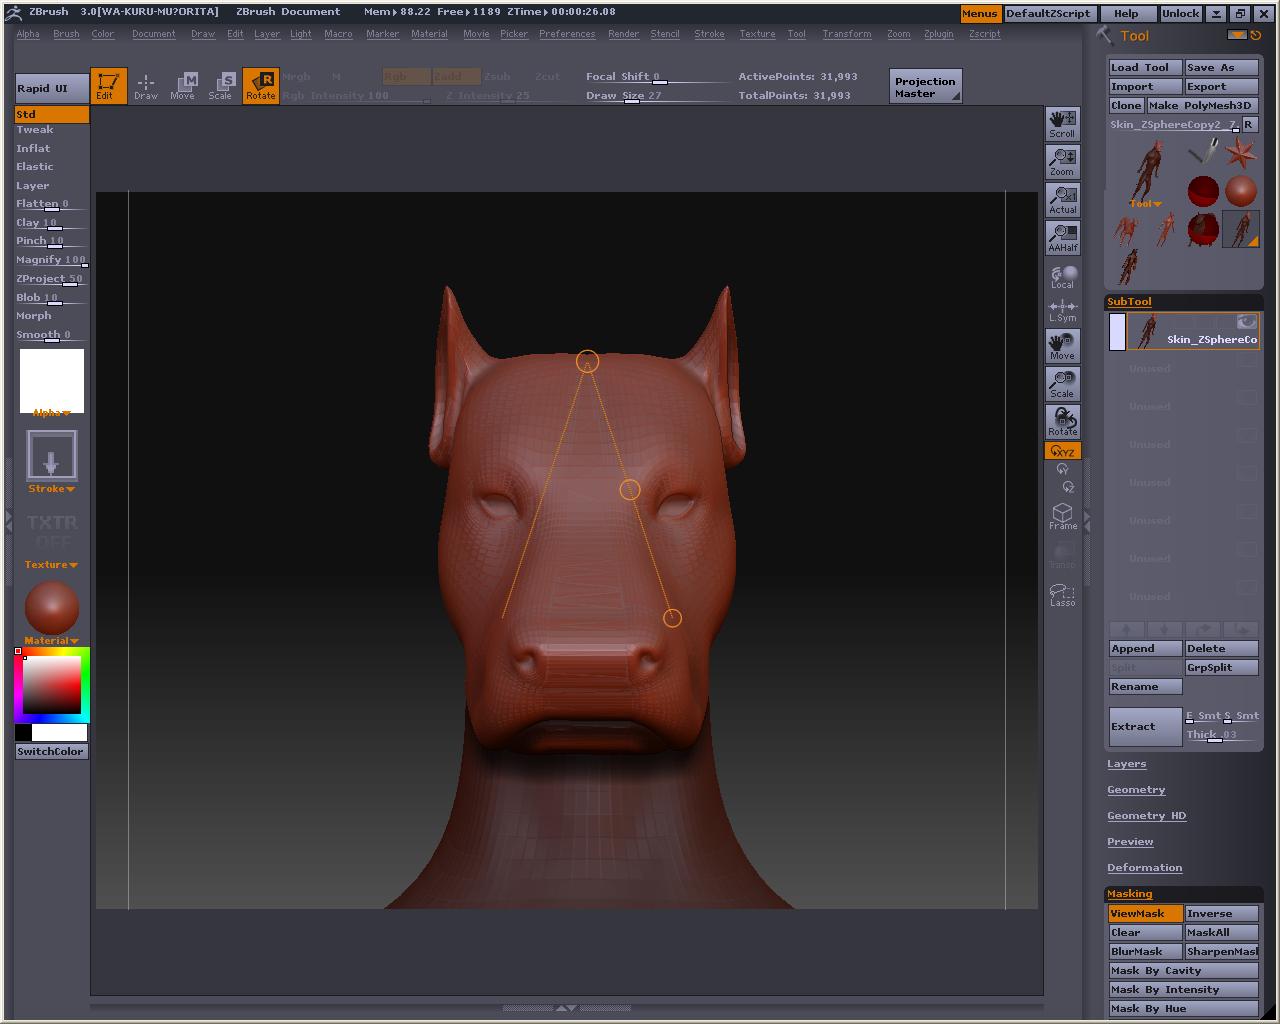This screenshot has height=1024, width=1280.
Task: Click the Projection Master button
Action: click(925, 87)
